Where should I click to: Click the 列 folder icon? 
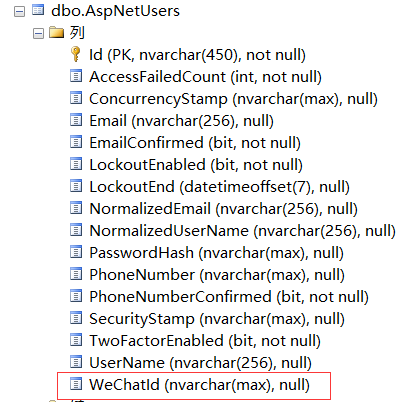click(57, 32)
